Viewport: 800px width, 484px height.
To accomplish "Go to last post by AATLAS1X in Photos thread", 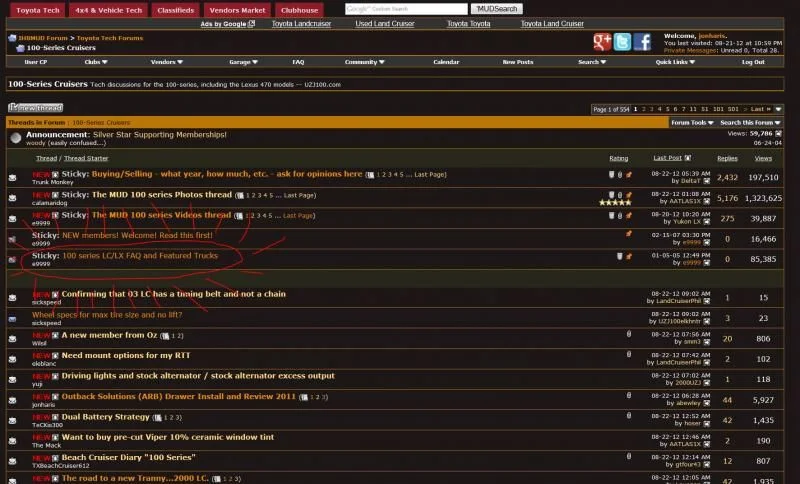I will pos(707,201).
